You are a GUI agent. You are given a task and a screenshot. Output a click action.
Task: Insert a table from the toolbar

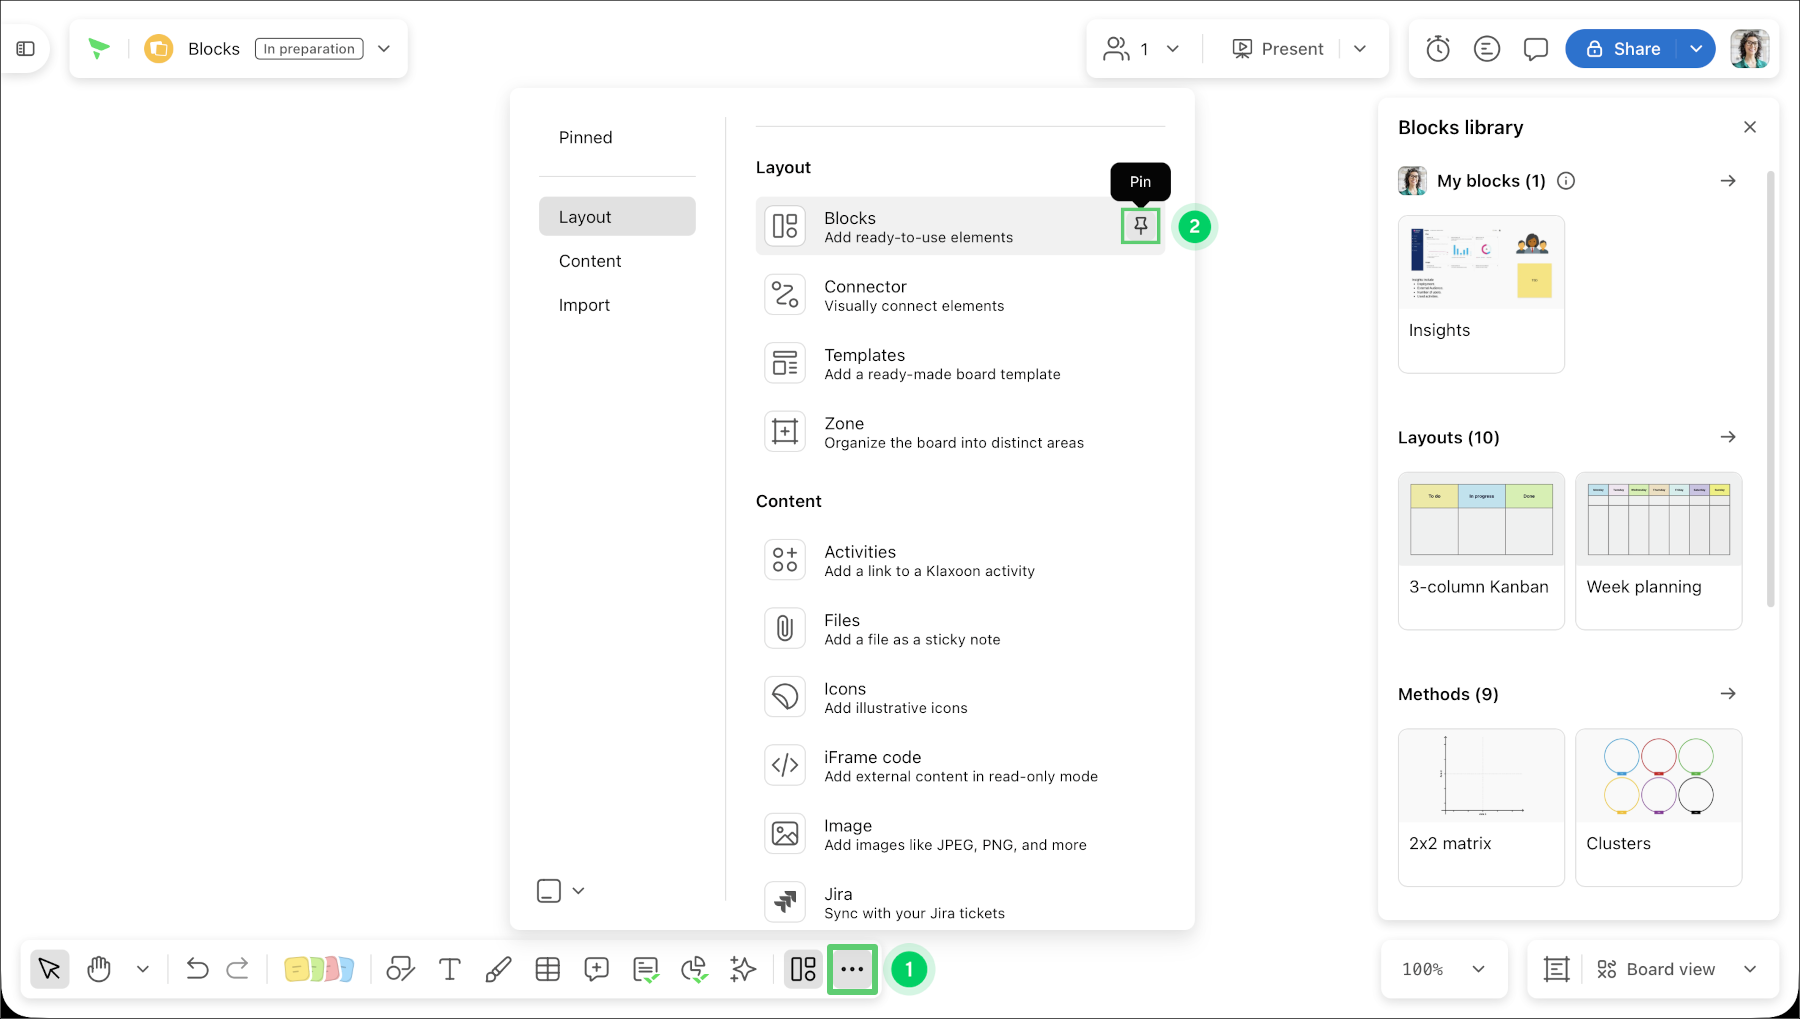547,969
